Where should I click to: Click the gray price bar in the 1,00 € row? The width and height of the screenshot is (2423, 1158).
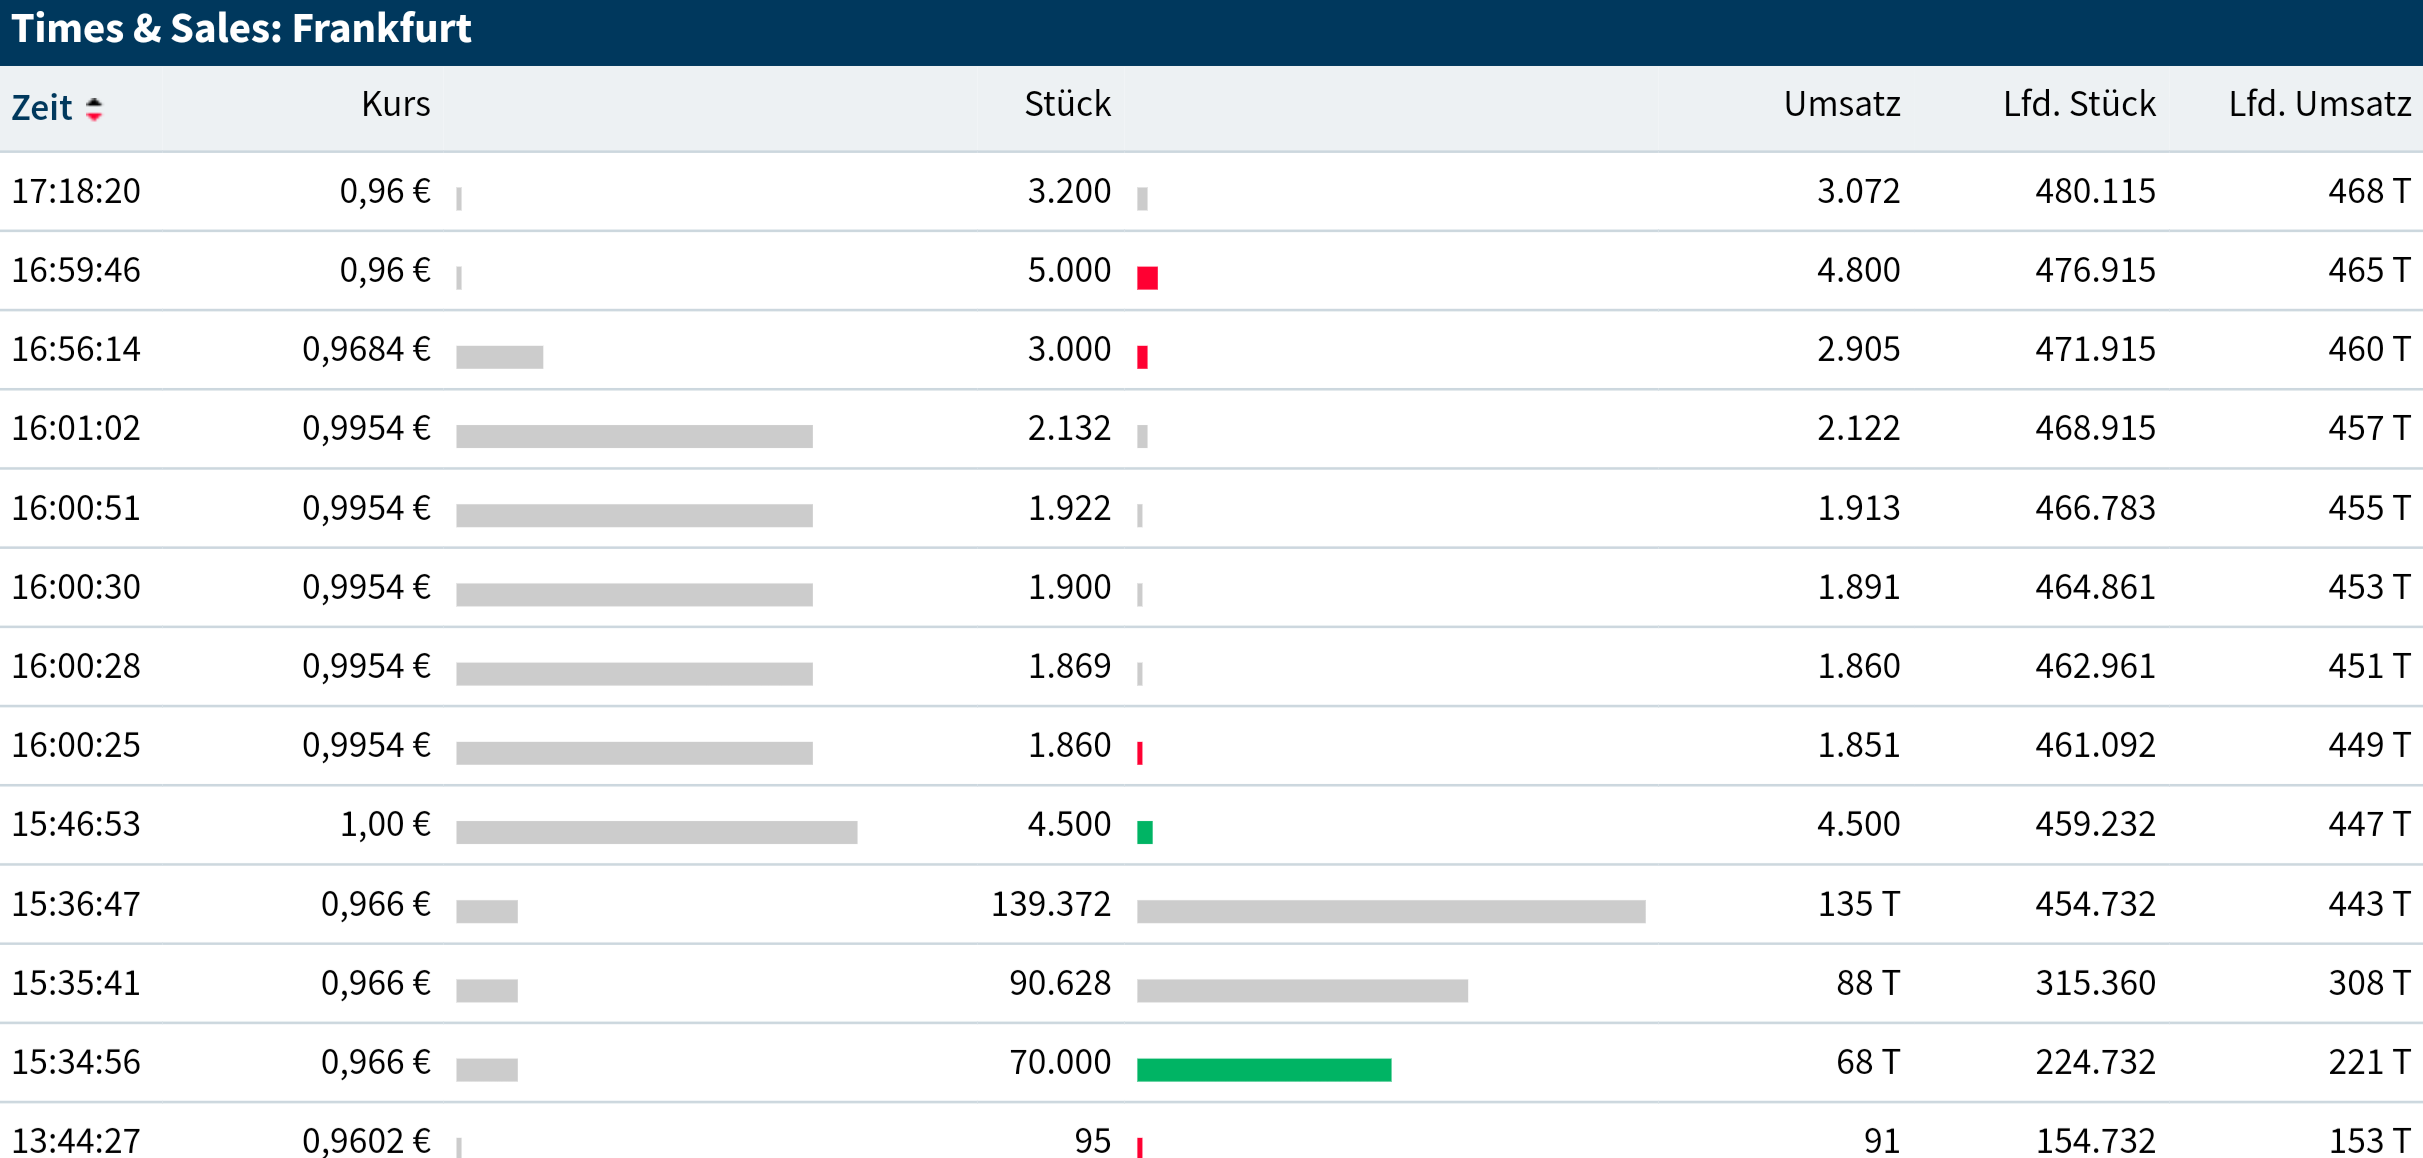tap(656, 832)
